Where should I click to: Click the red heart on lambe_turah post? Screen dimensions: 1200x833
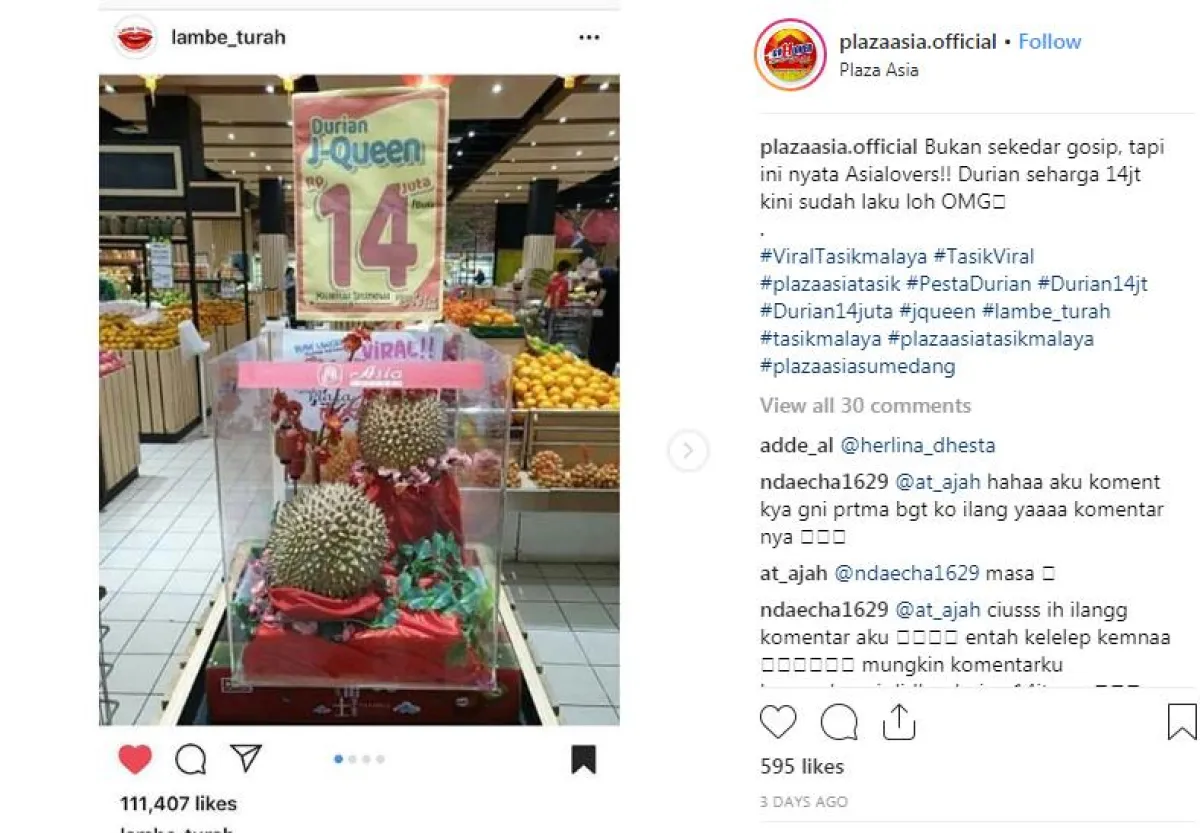tap(135, 760)
